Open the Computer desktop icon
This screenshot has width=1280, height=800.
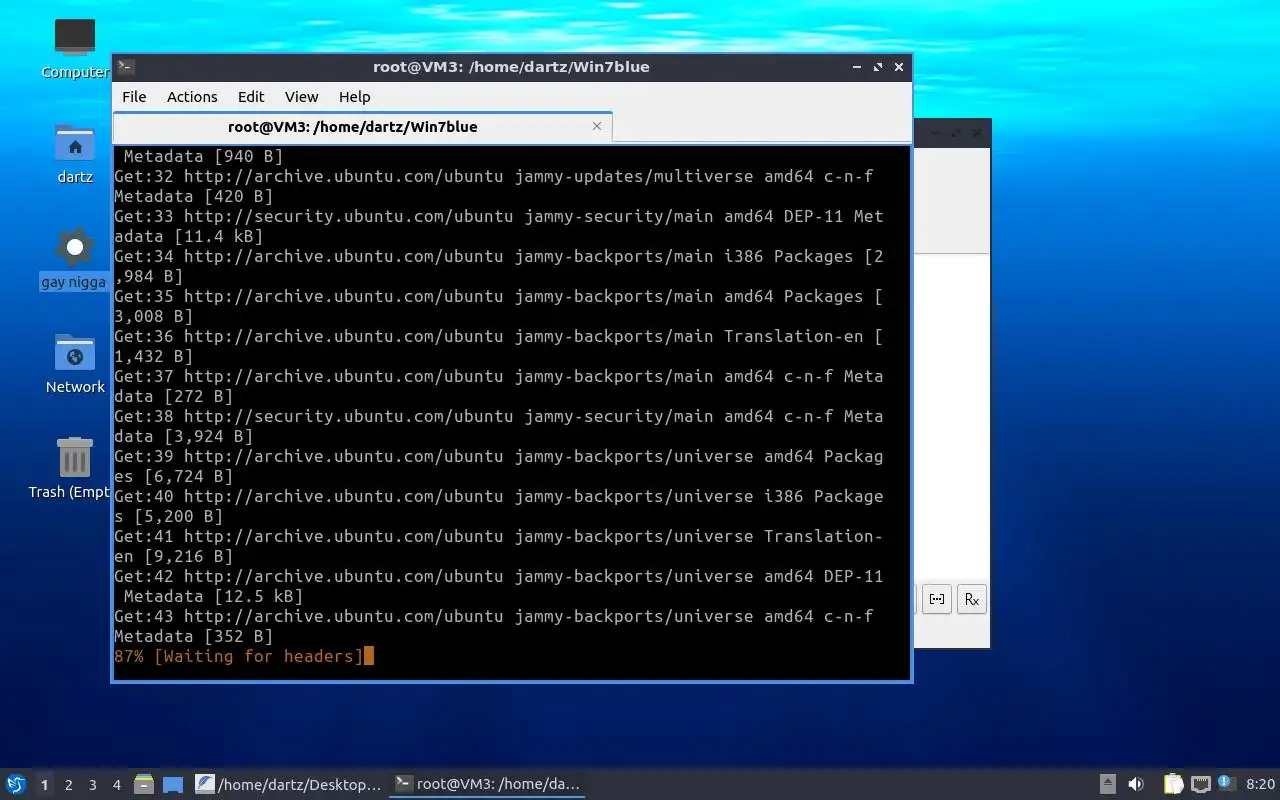coord(75,38)
